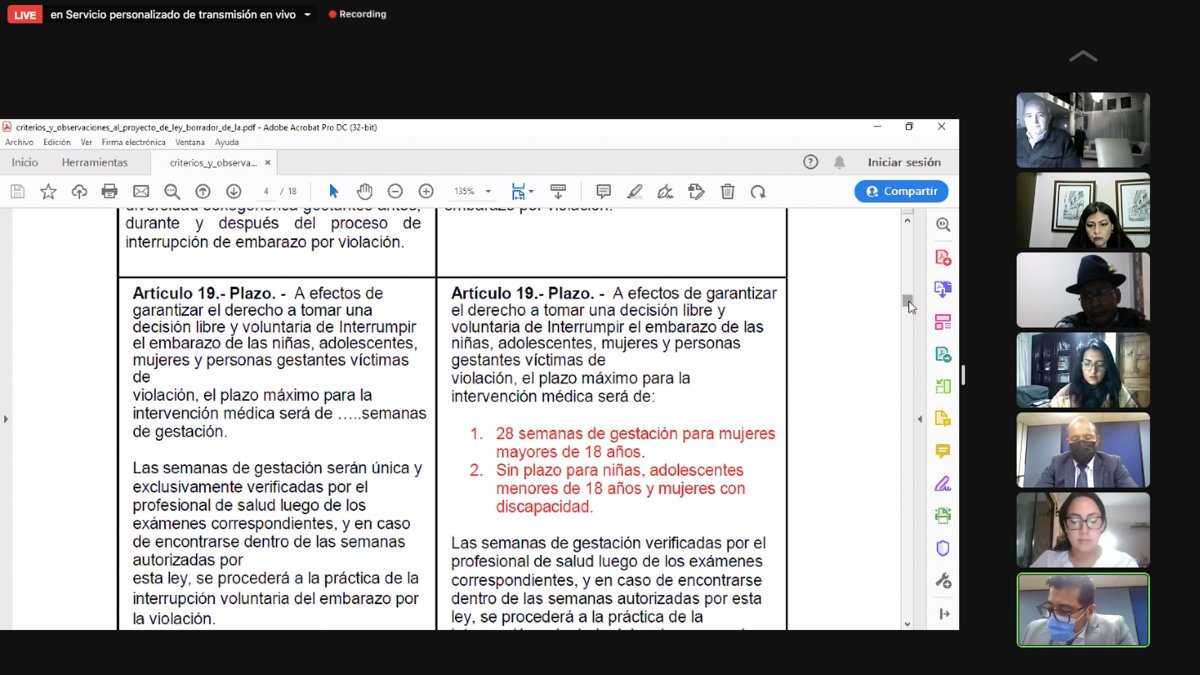Open the Export PDF tool in the right sidebar
1200x675 pixels.
coord(941,289)
